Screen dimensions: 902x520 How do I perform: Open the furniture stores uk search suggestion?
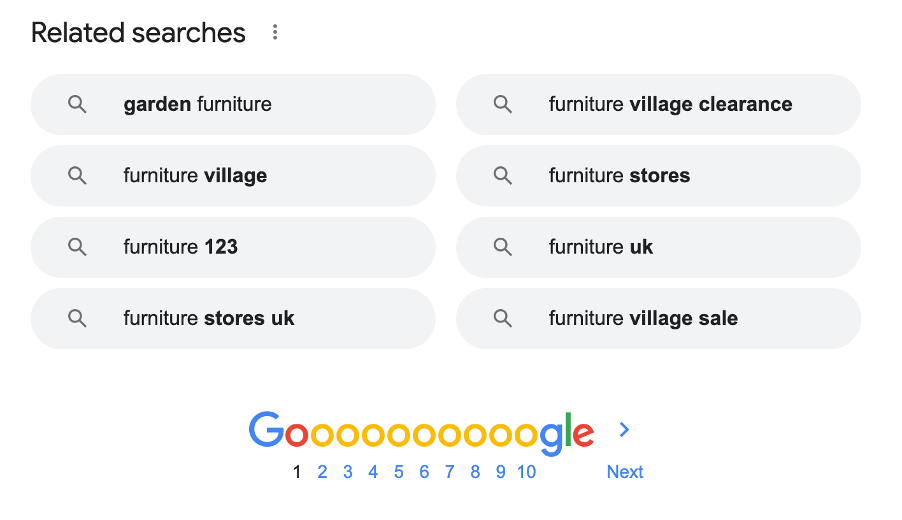[x=233, y=318]
